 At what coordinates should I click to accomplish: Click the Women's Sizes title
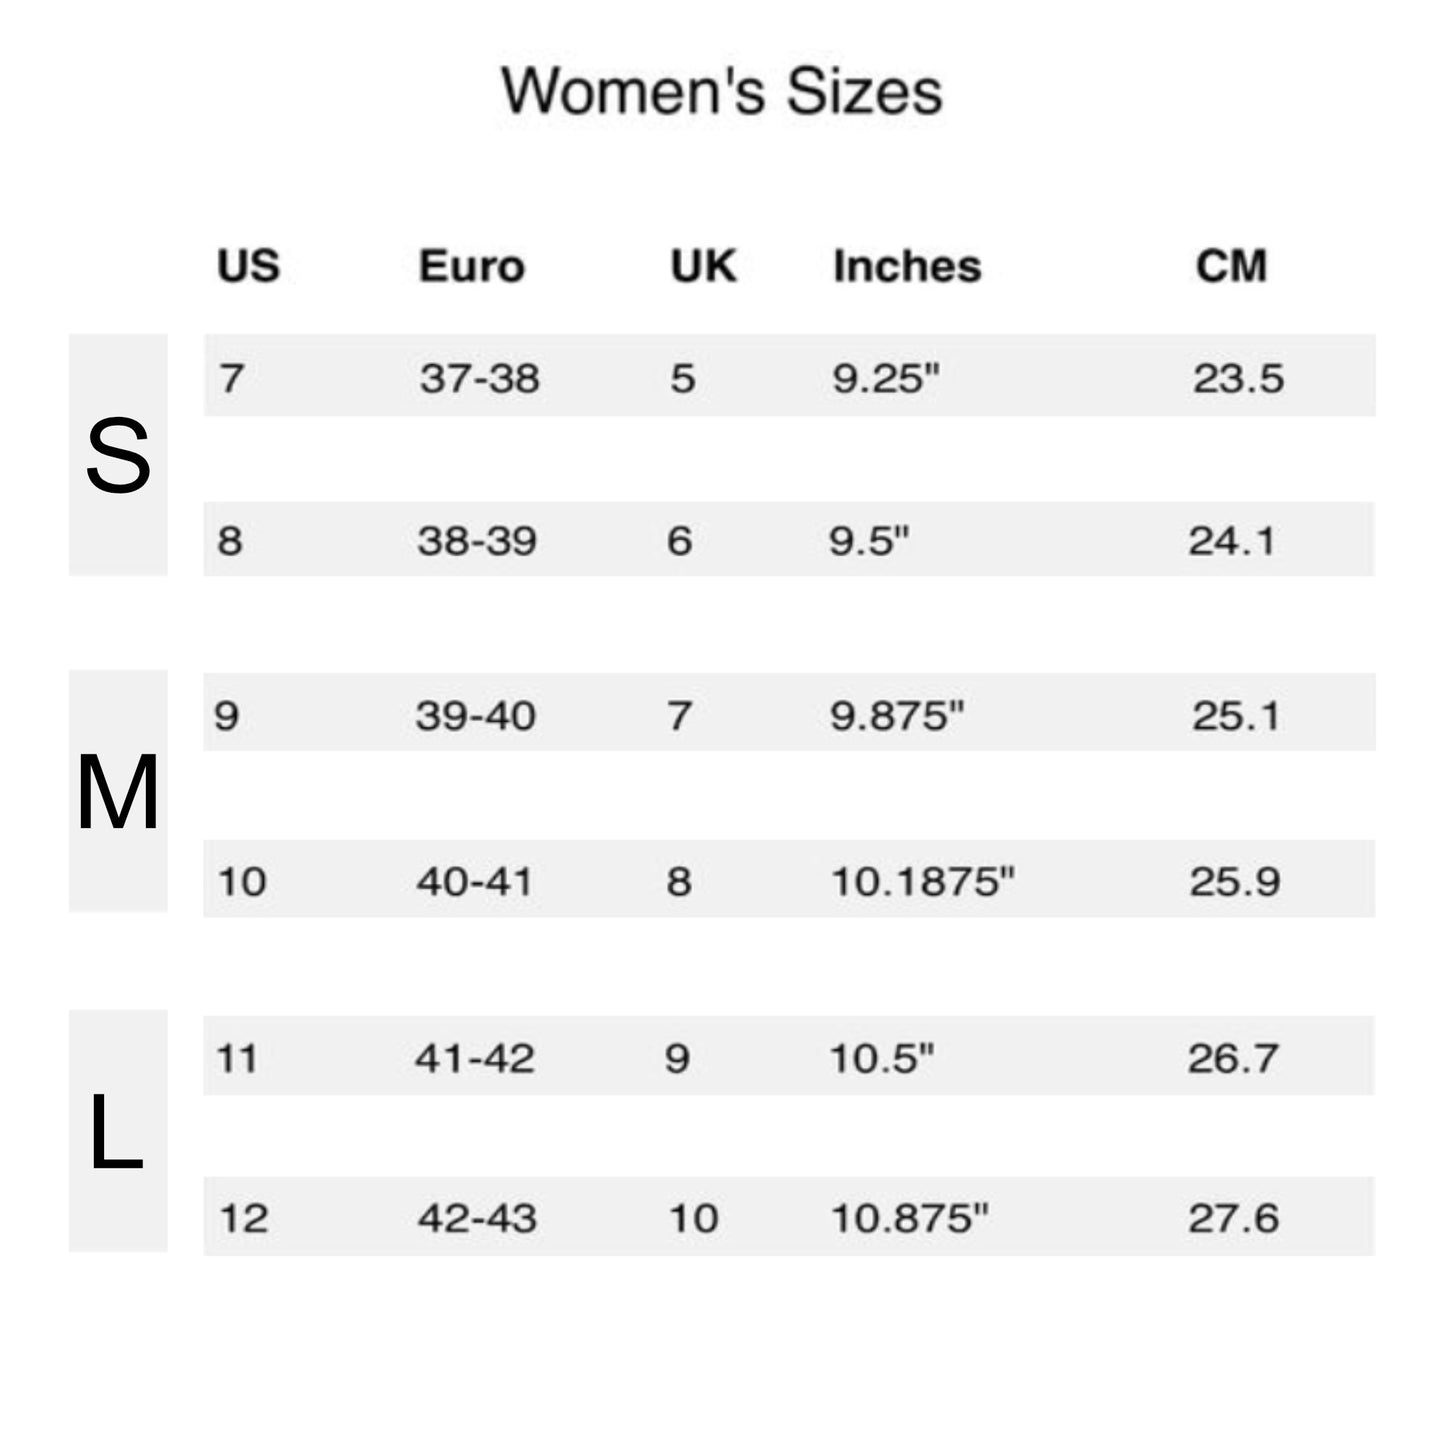721,91
